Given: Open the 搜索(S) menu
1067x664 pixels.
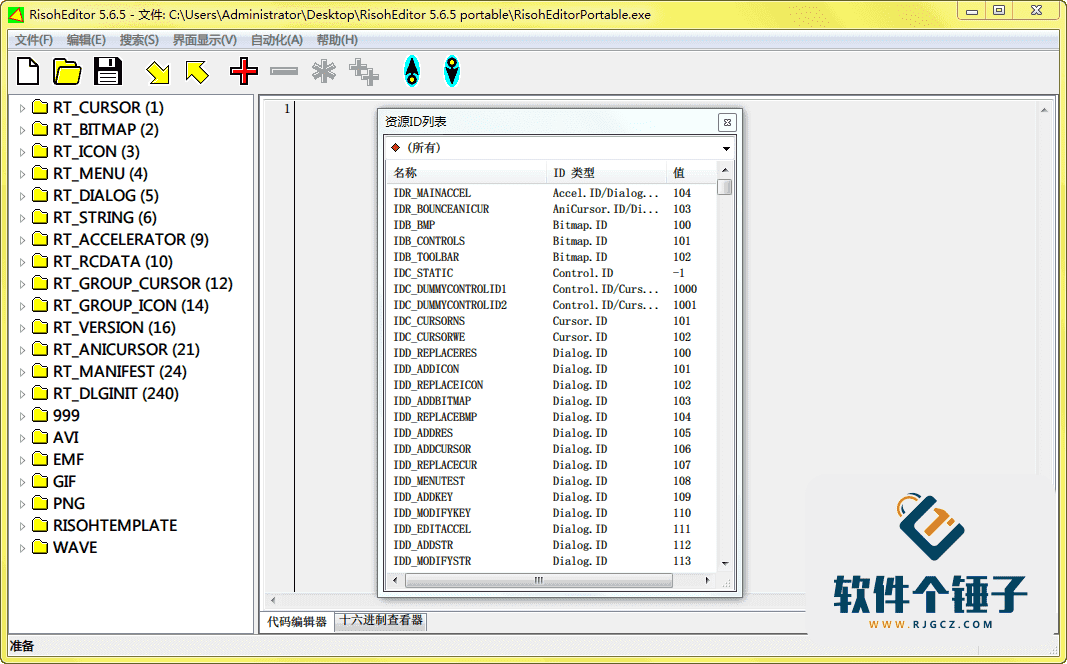Looking at the screenshot, I should point(139,40).
